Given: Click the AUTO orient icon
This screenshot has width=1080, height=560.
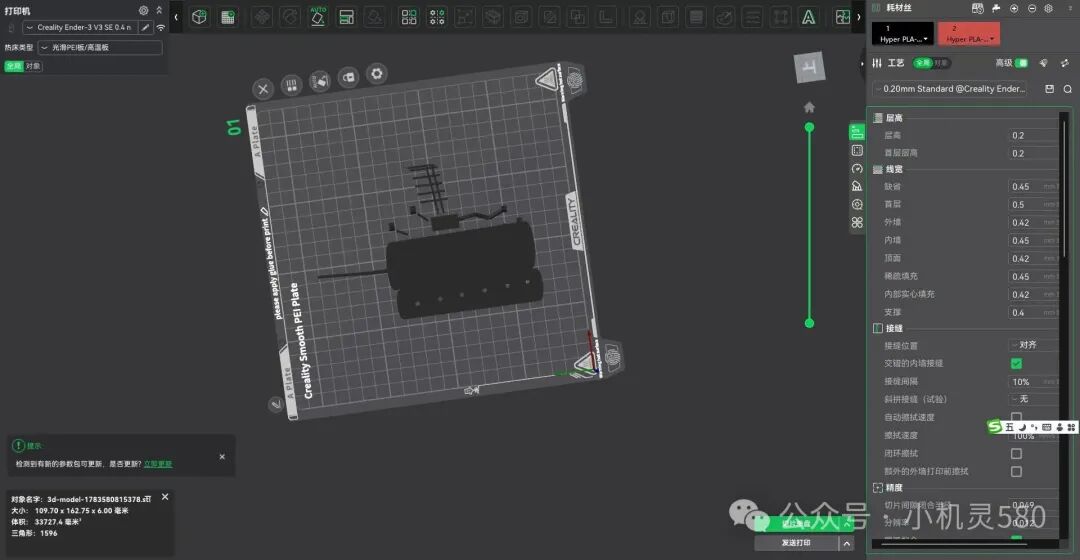Looking at the screenshot, I should point(318,17).
